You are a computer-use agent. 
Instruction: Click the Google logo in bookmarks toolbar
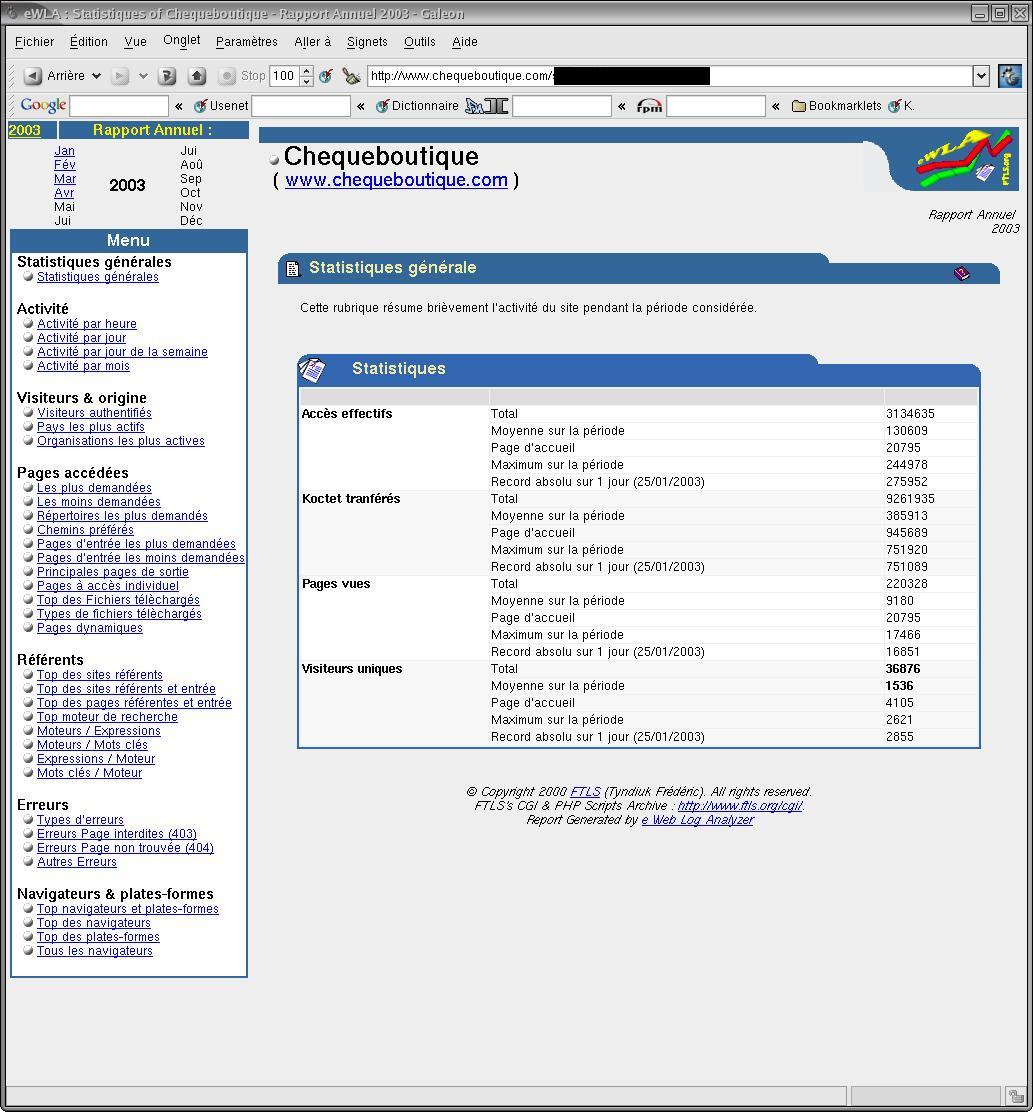(43, 106)
